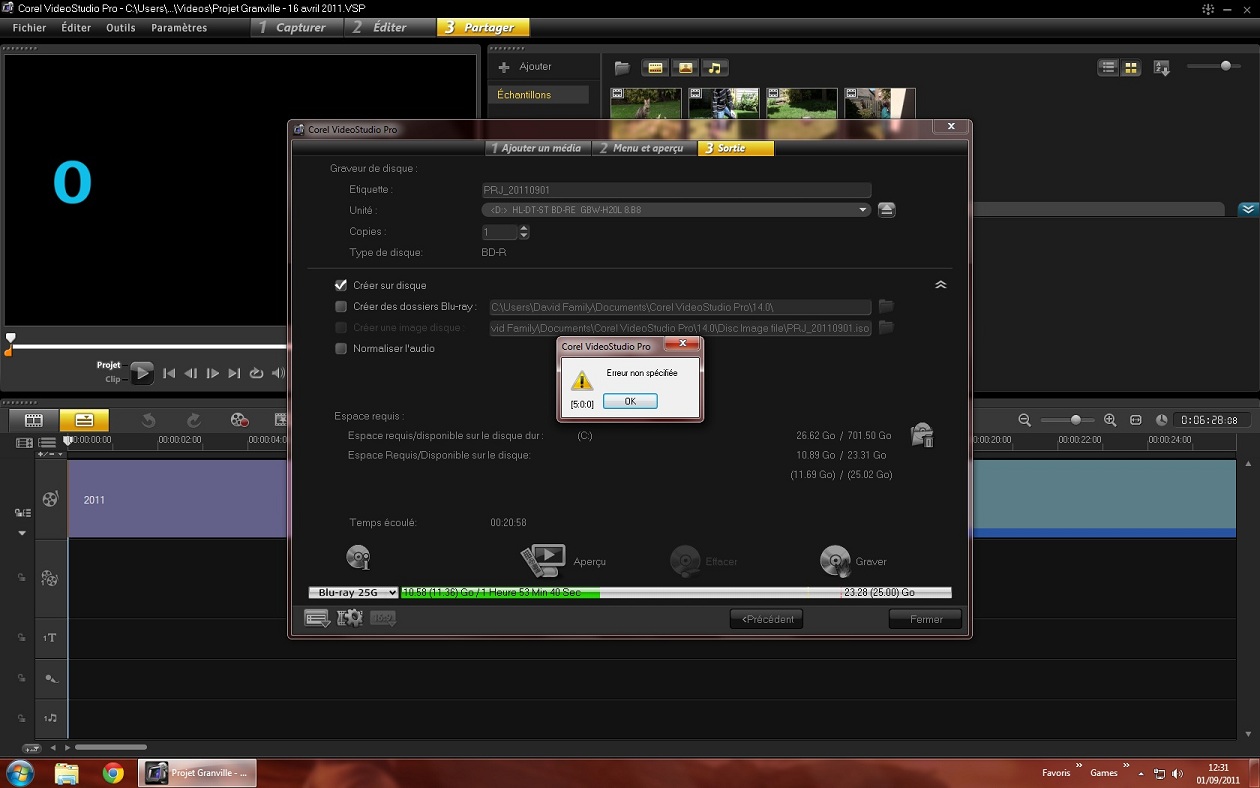Jump to the end of the project
Image resolution: width=1260 pixels, height=788 pixels.
pyautogui.click(x=234, y=373)
